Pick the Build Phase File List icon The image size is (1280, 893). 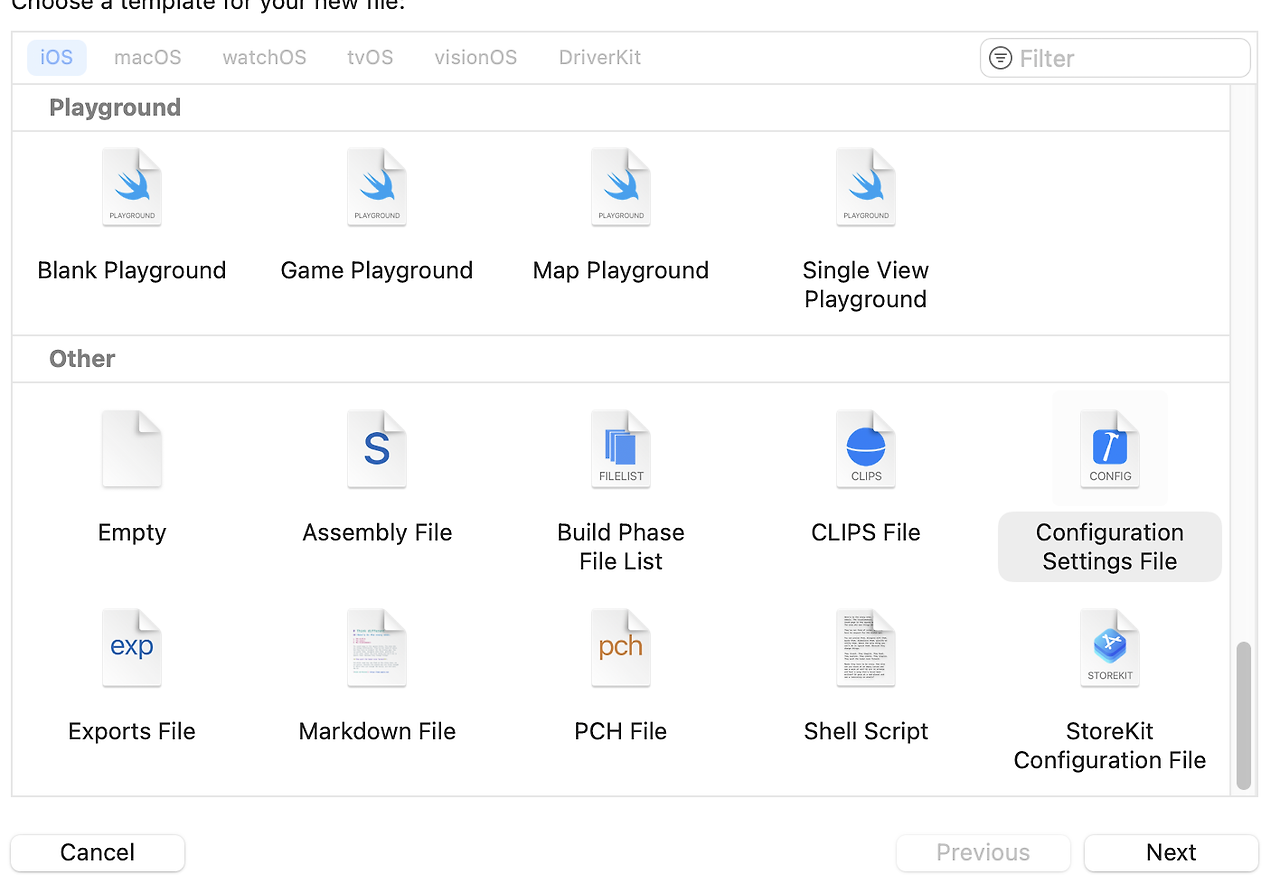pos(621,449)
